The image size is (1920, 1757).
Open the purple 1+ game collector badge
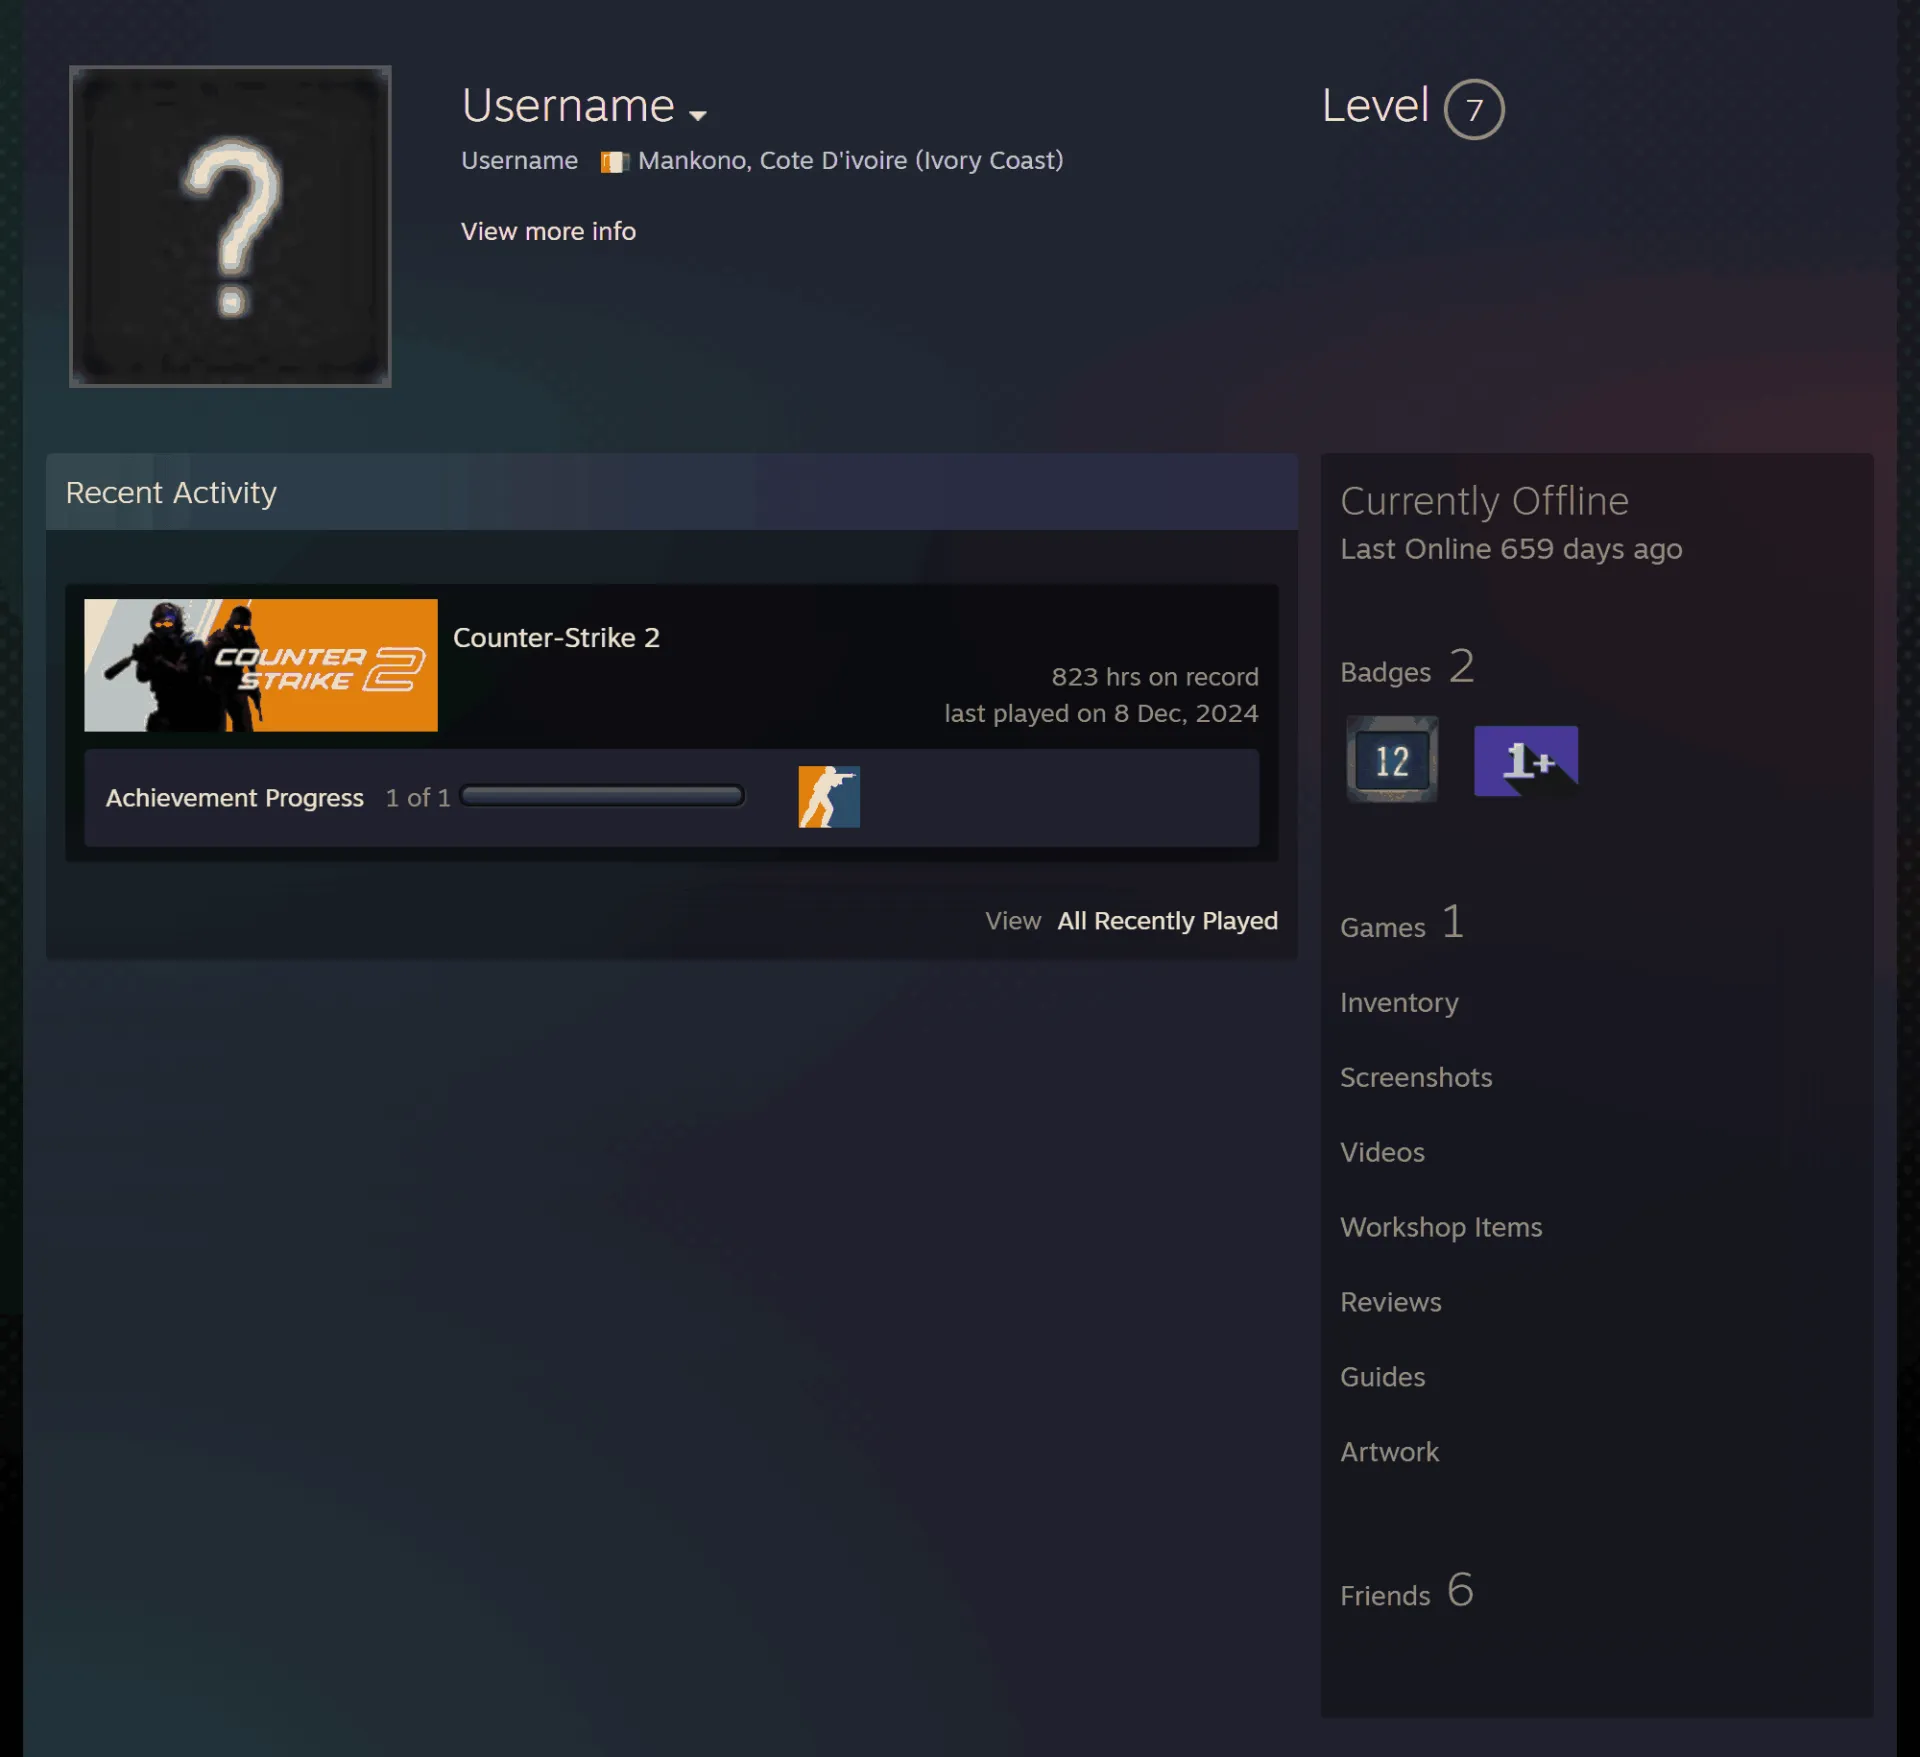pos(1526,761)
